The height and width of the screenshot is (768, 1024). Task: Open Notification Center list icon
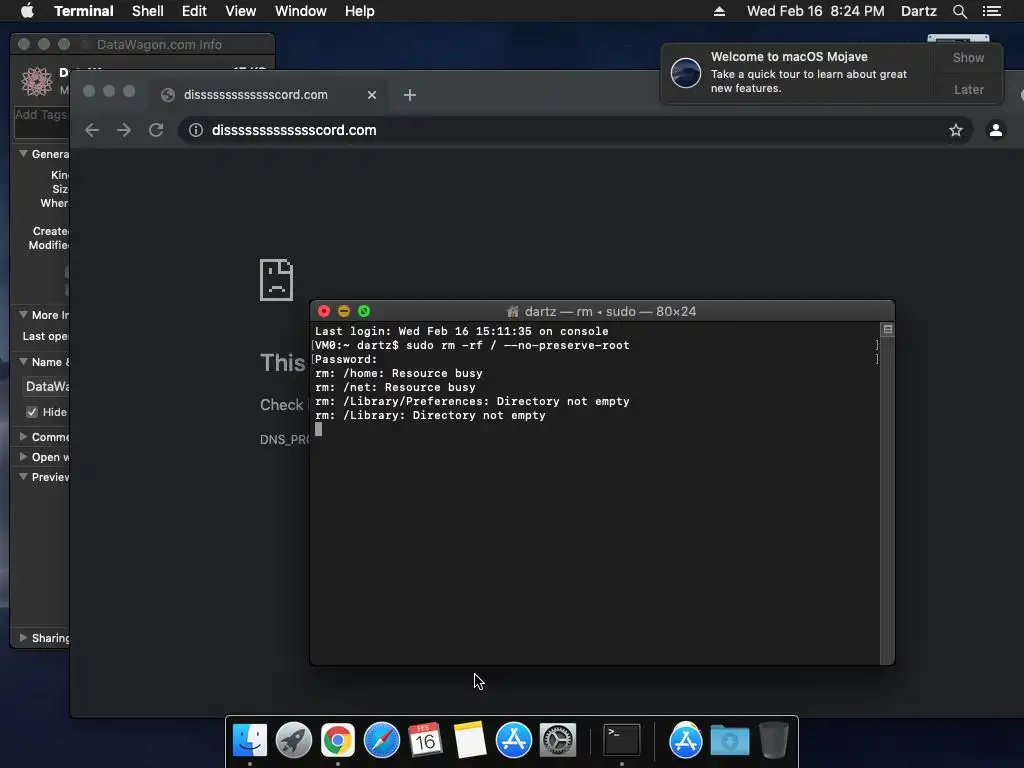click(991, 11)
